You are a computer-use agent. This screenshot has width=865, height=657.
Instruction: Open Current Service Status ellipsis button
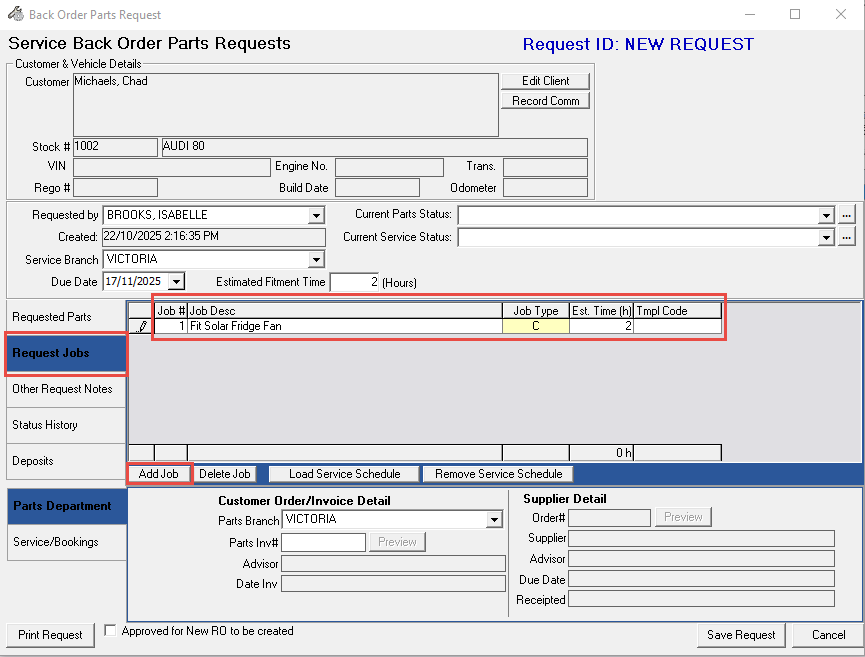click(847, 237)
